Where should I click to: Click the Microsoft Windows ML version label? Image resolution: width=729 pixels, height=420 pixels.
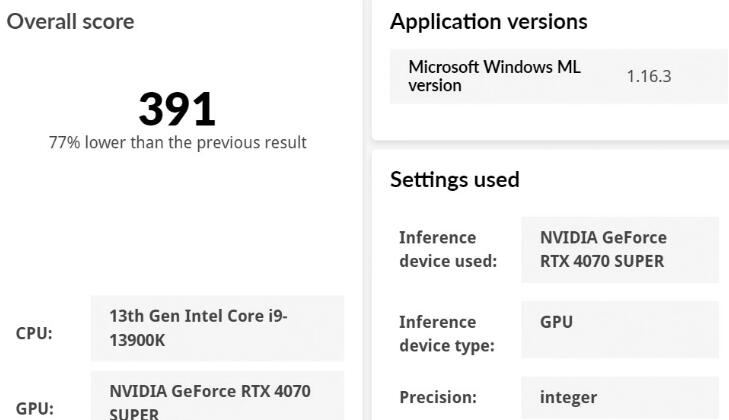click(x=495, y=76)
